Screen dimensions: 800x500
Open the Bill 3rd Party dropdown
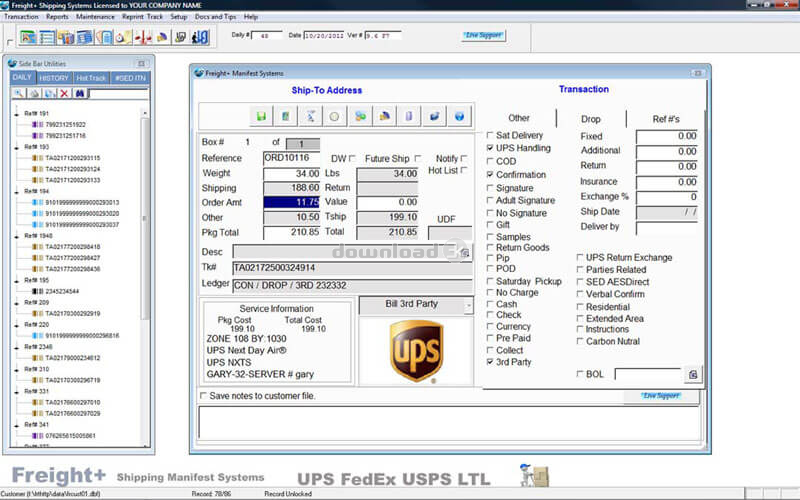(468, 306)
